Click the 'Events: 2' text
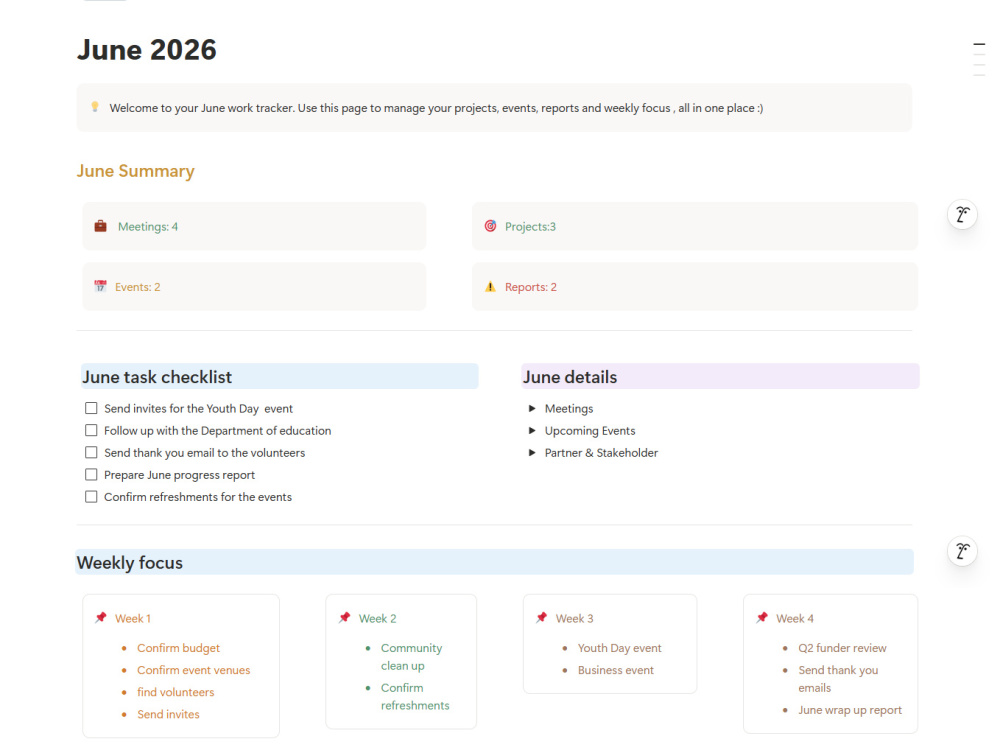This screenshot has height=750, width=1000. [138, 287]
